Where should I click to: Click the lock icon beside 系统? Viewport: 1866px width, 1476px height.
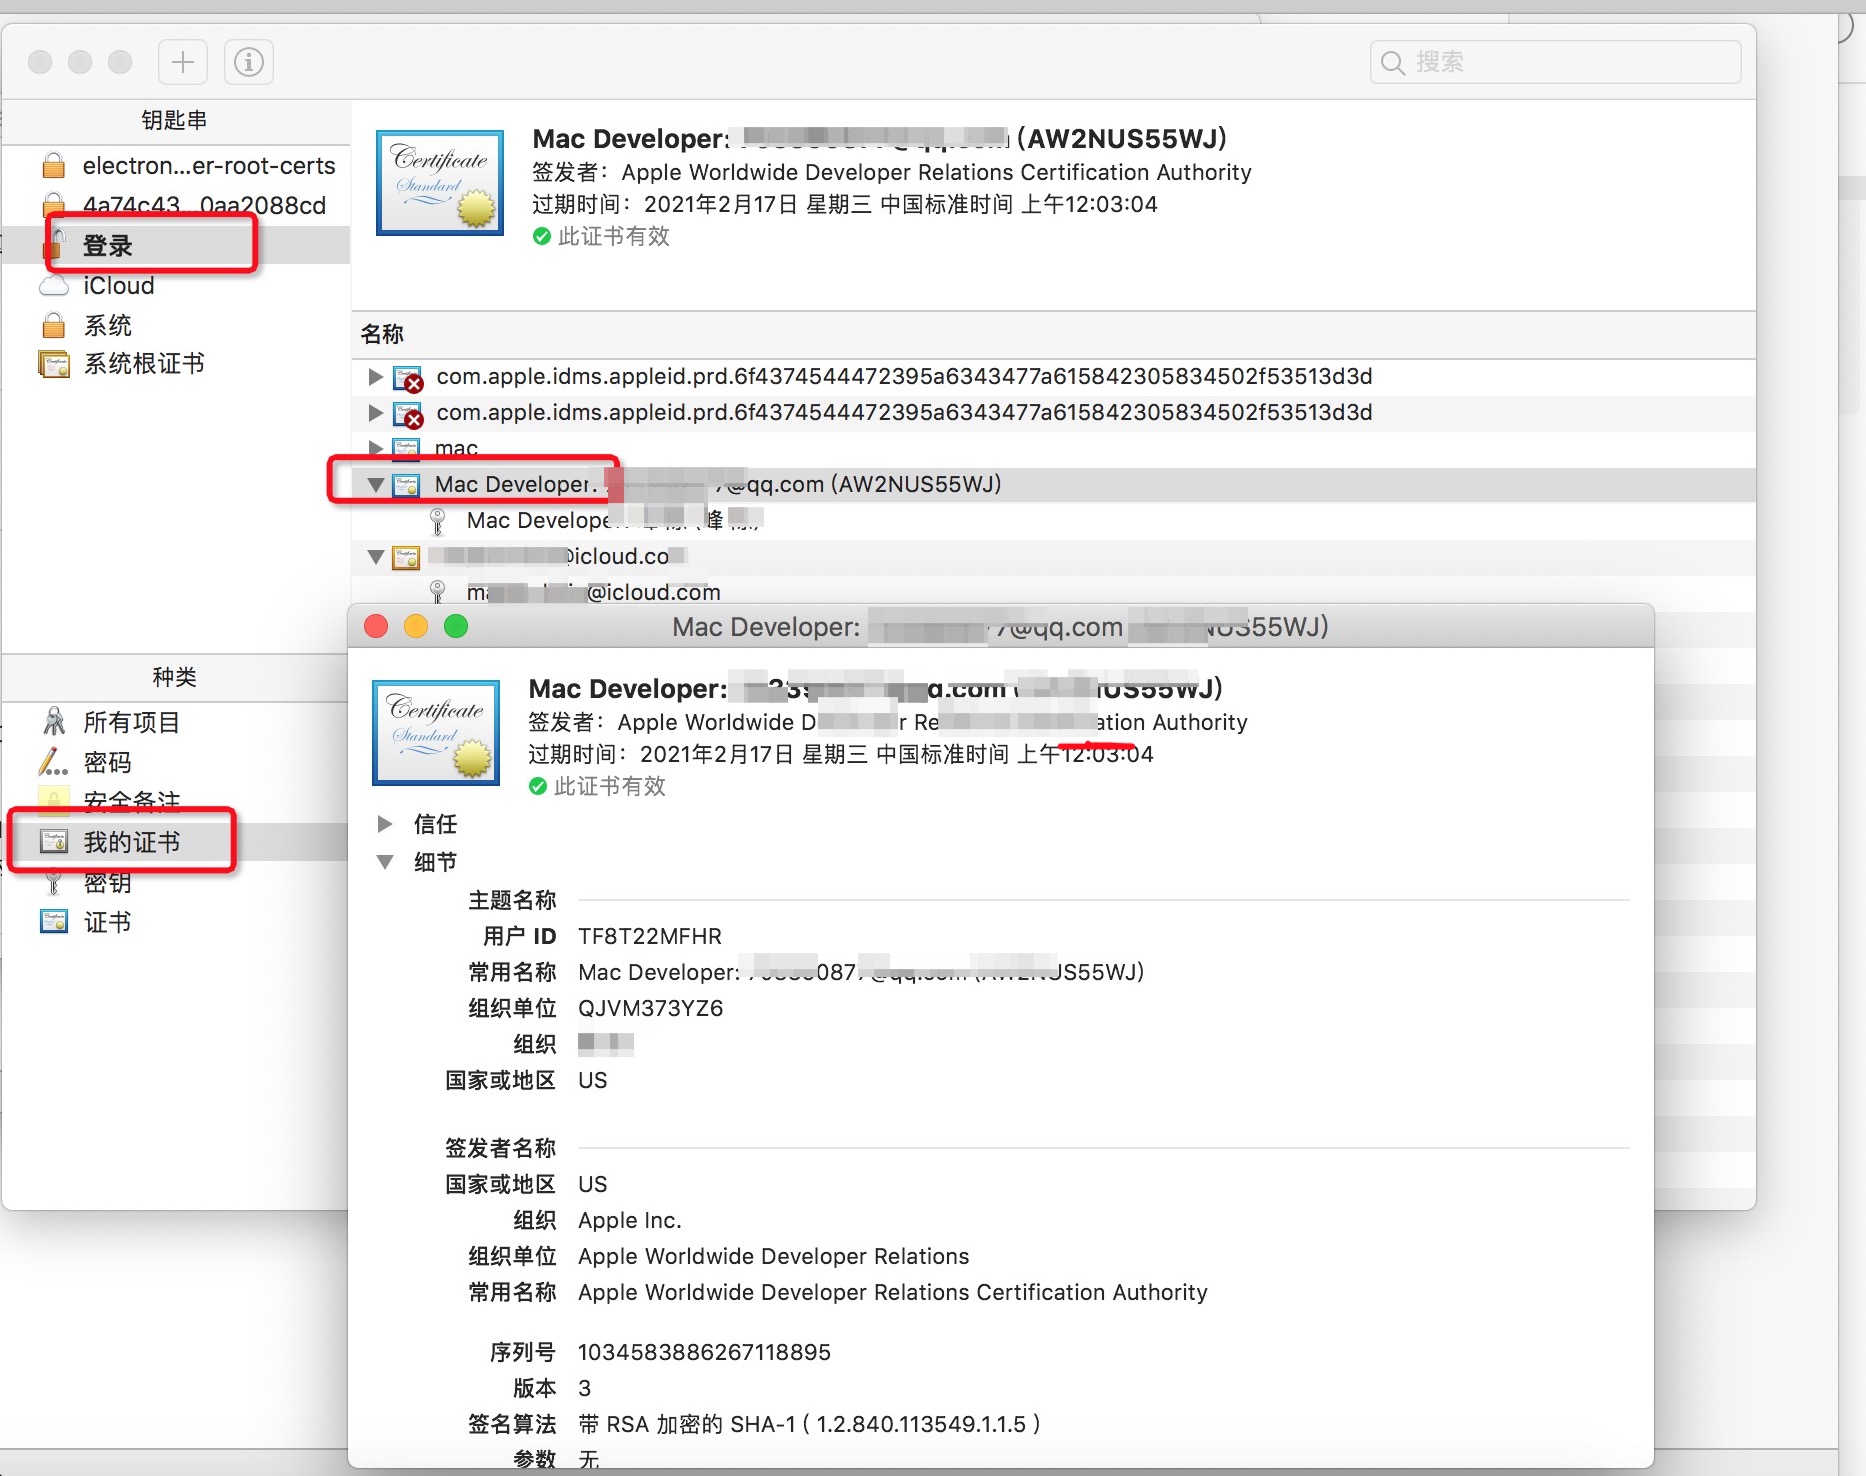[54, 325]
